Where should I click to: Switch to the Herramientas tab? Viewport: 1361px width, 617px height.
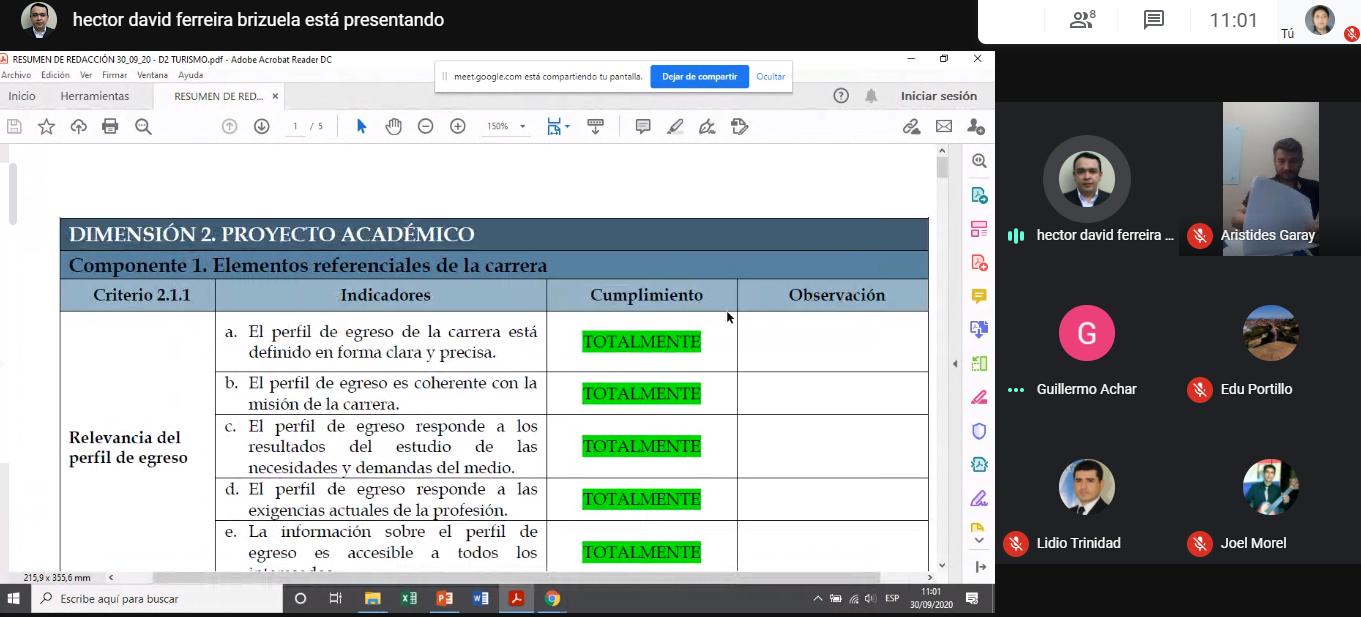95,96
